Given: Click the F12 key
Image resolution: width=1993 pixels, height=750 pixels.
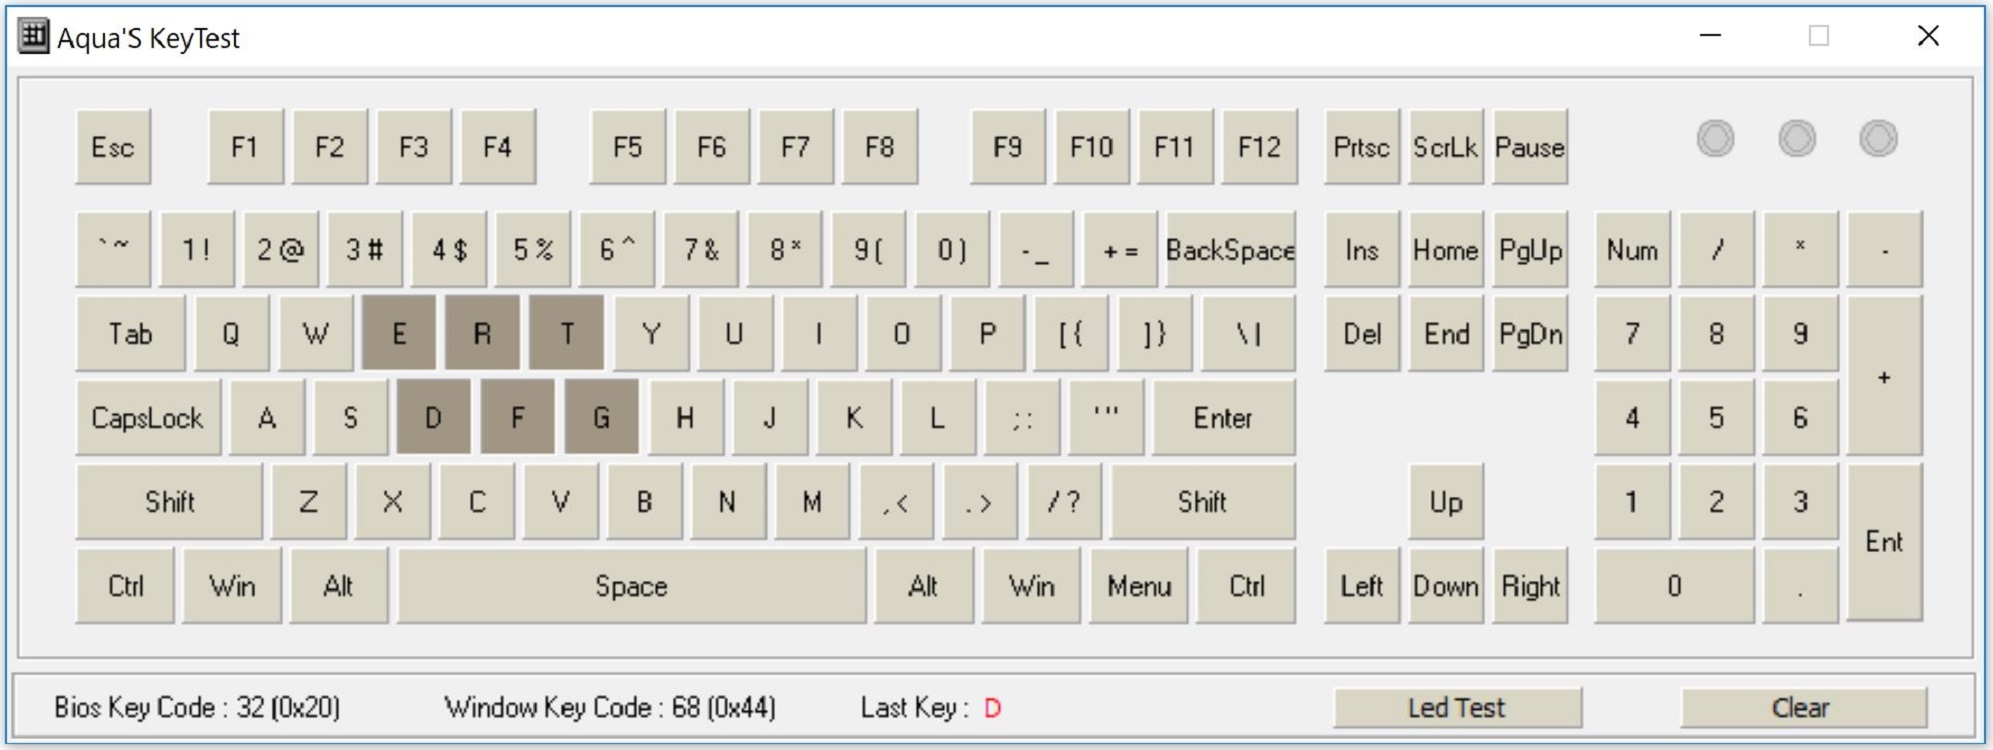Looking at the screenshot, I should pyautogui.click(x=1259, y=147).
